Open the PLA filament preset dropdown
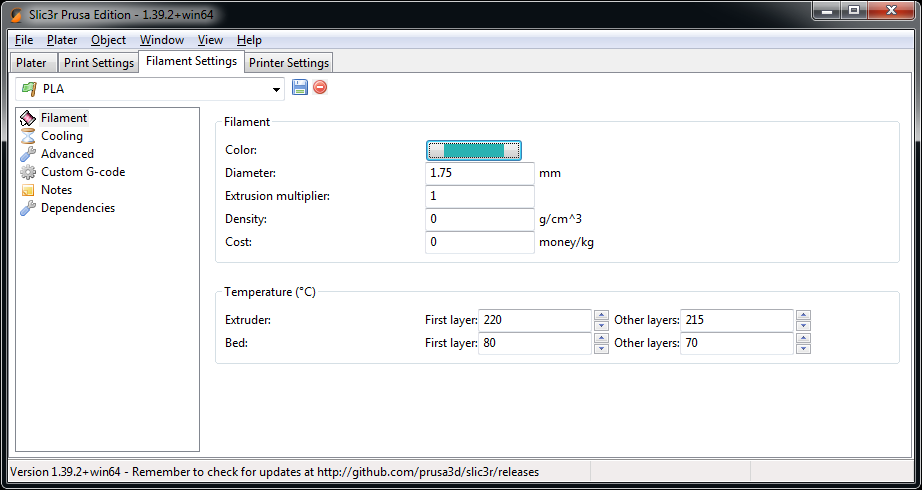 coord(150,89)
